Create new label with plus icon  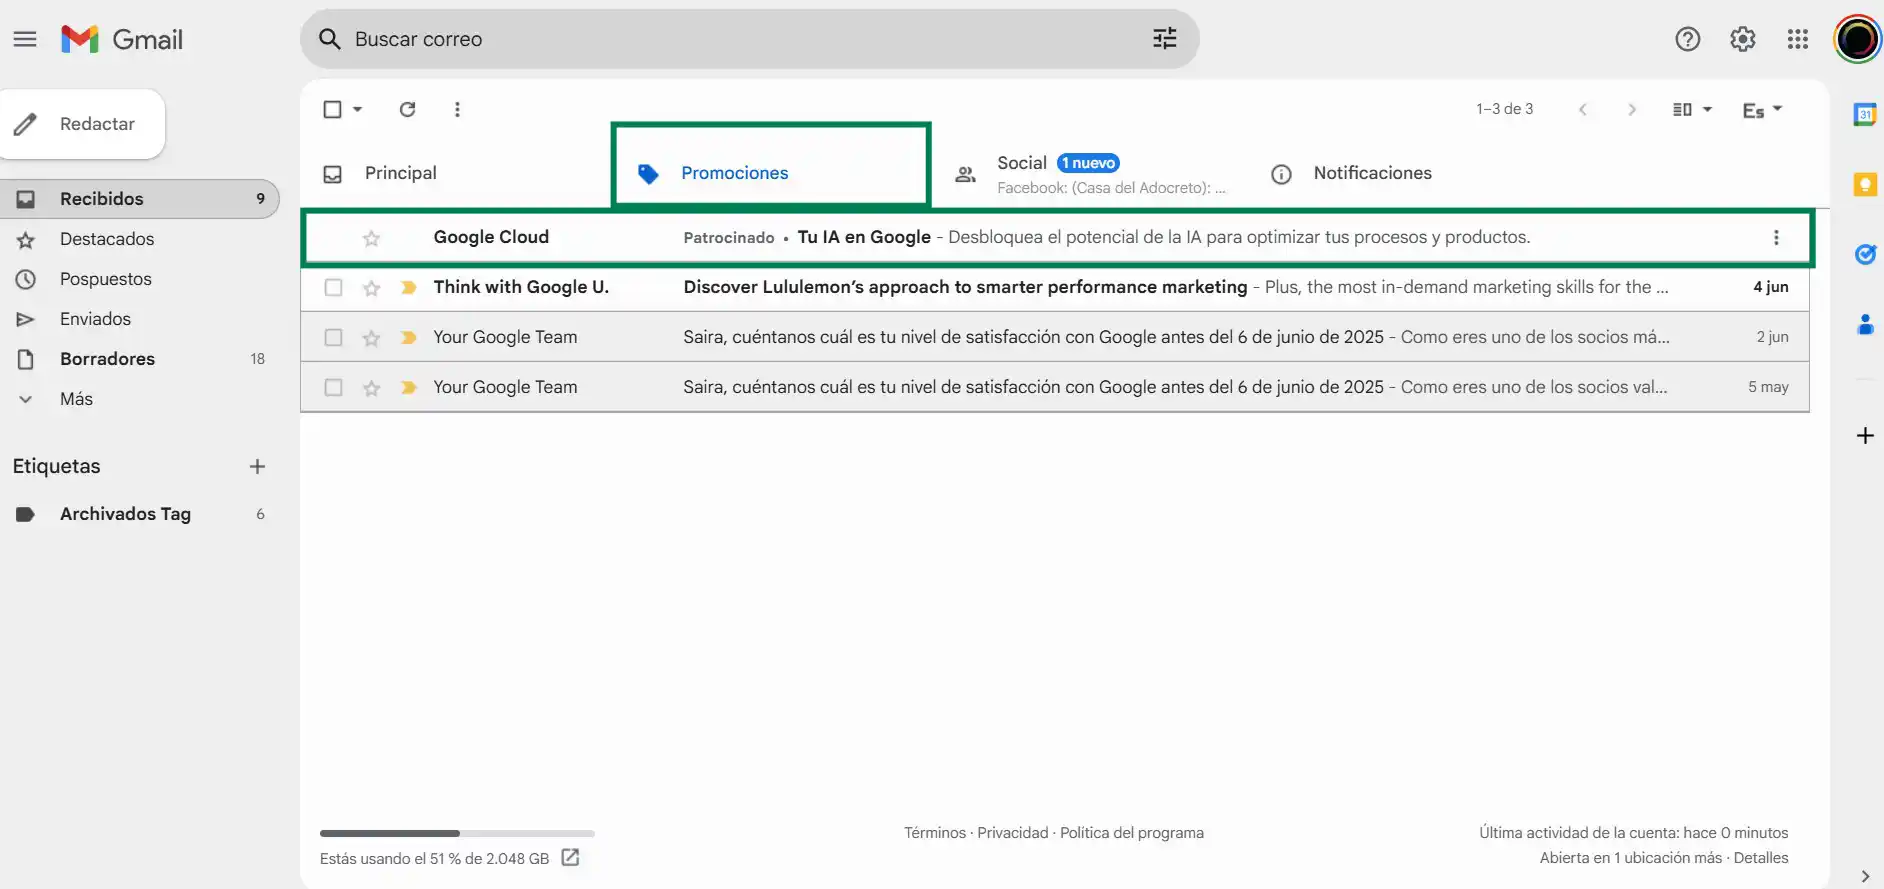[257, 466]
